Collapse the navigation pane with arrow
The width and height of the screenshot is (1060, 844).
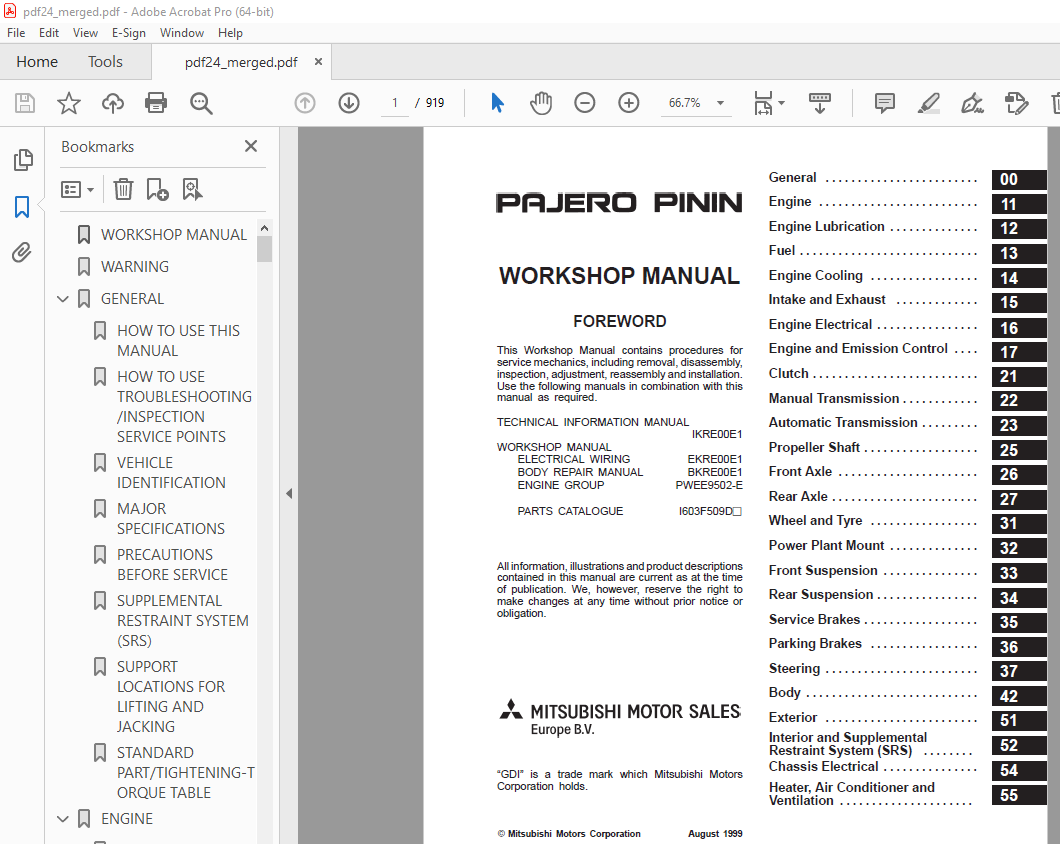[x=289, y=493]
